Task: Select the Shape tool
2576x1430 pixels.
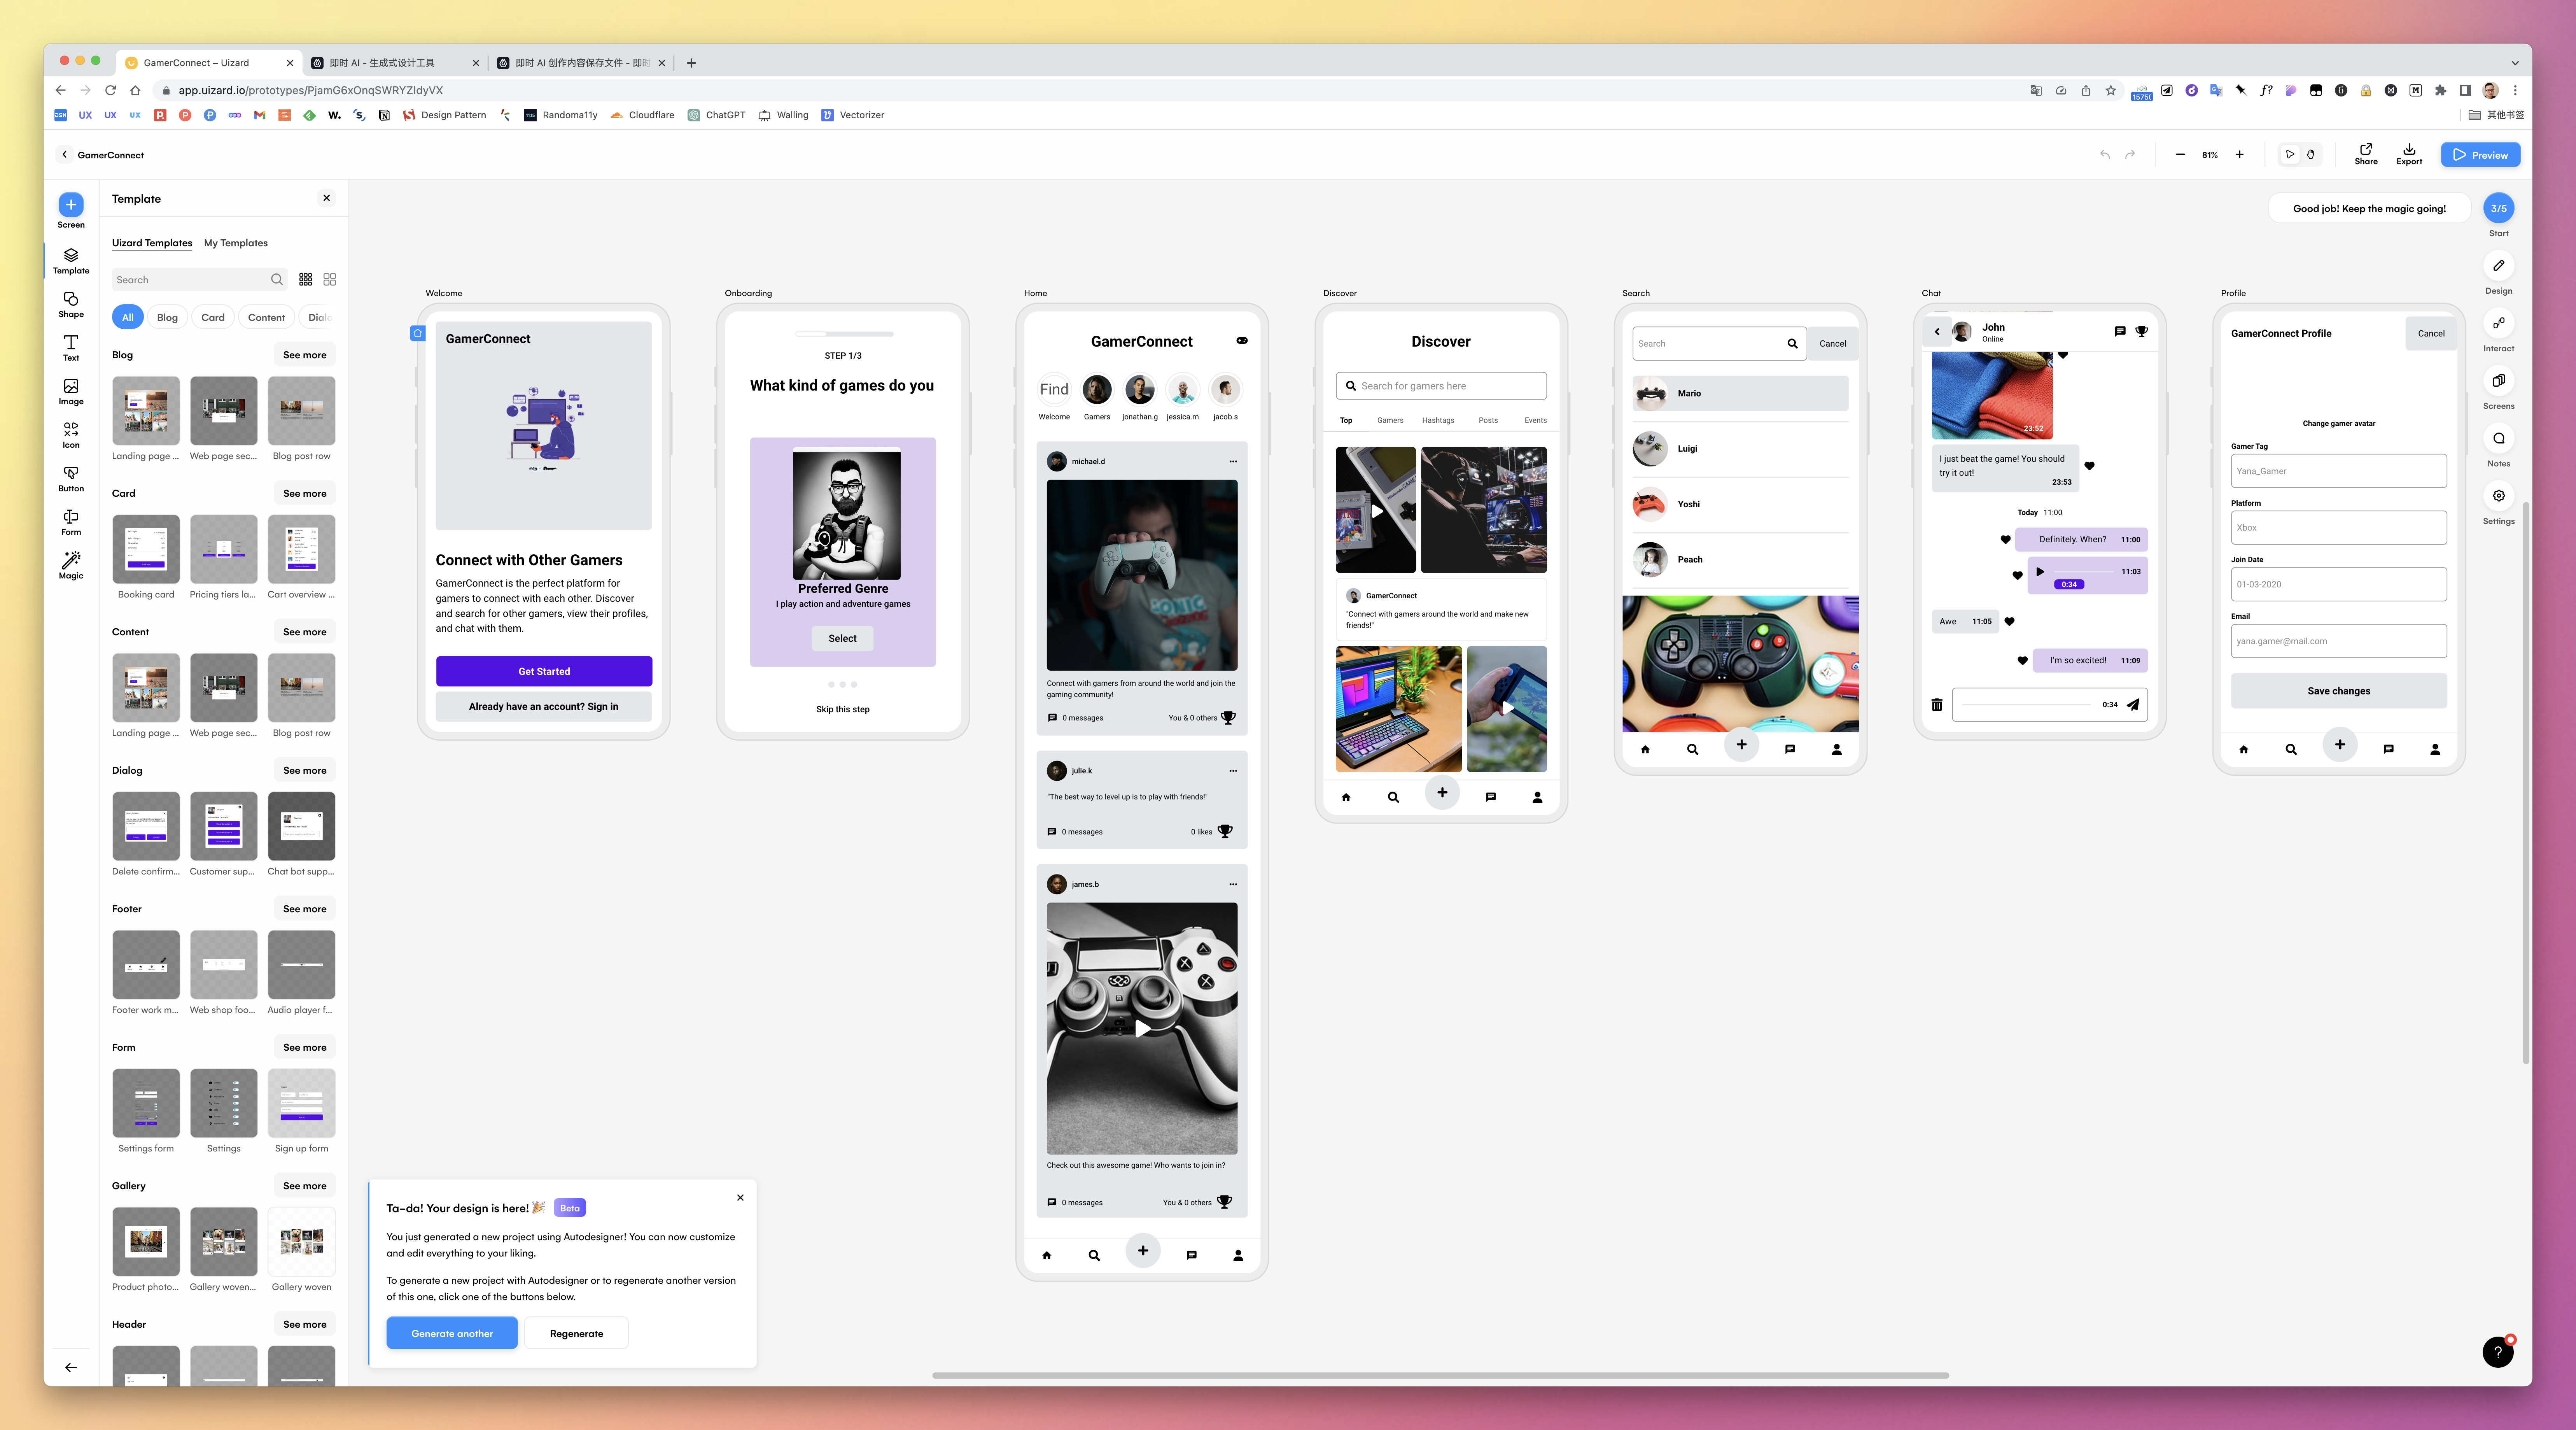Action: 71,304
